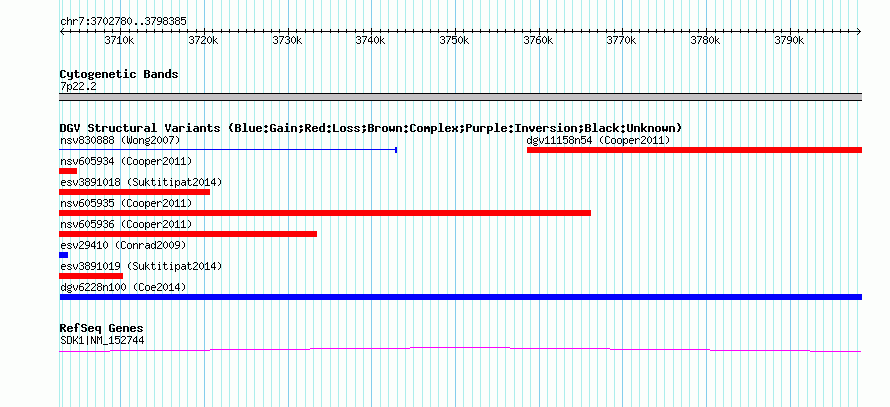The image size is (890, 407).
Task: Select the small blue esv29410 gain bar
Action: [64, 255]
